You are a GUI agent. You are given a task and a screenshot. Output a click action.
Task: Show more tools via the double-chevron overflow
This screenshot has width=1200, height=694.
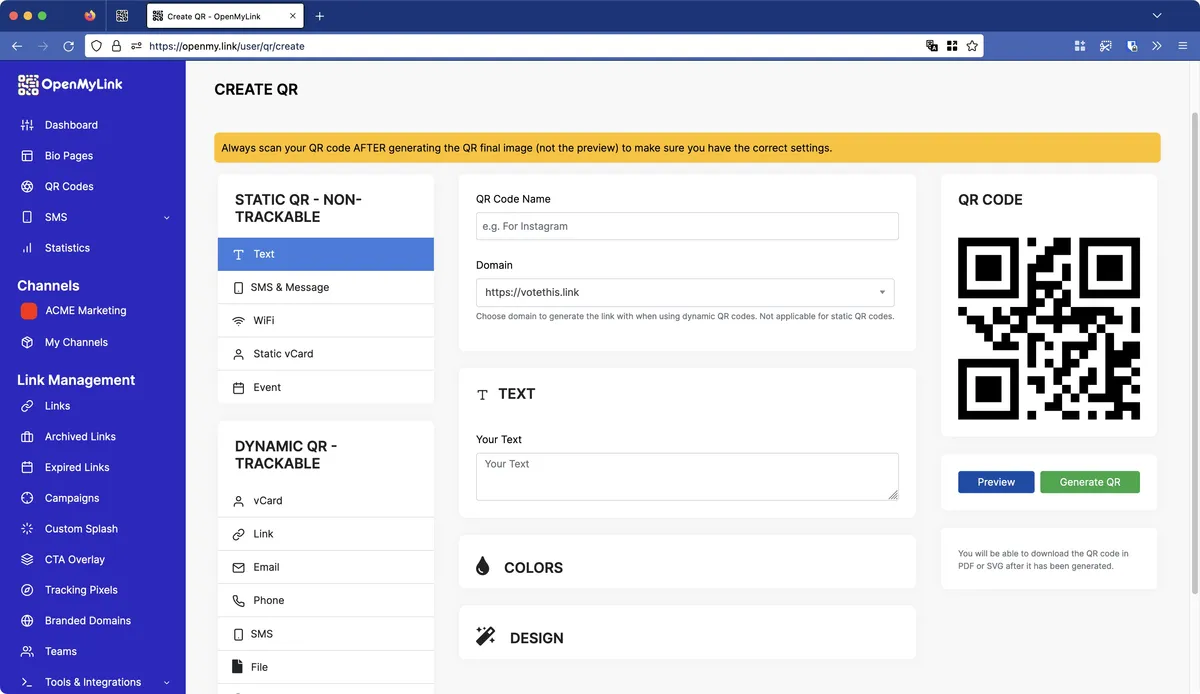coord(1157,46)
